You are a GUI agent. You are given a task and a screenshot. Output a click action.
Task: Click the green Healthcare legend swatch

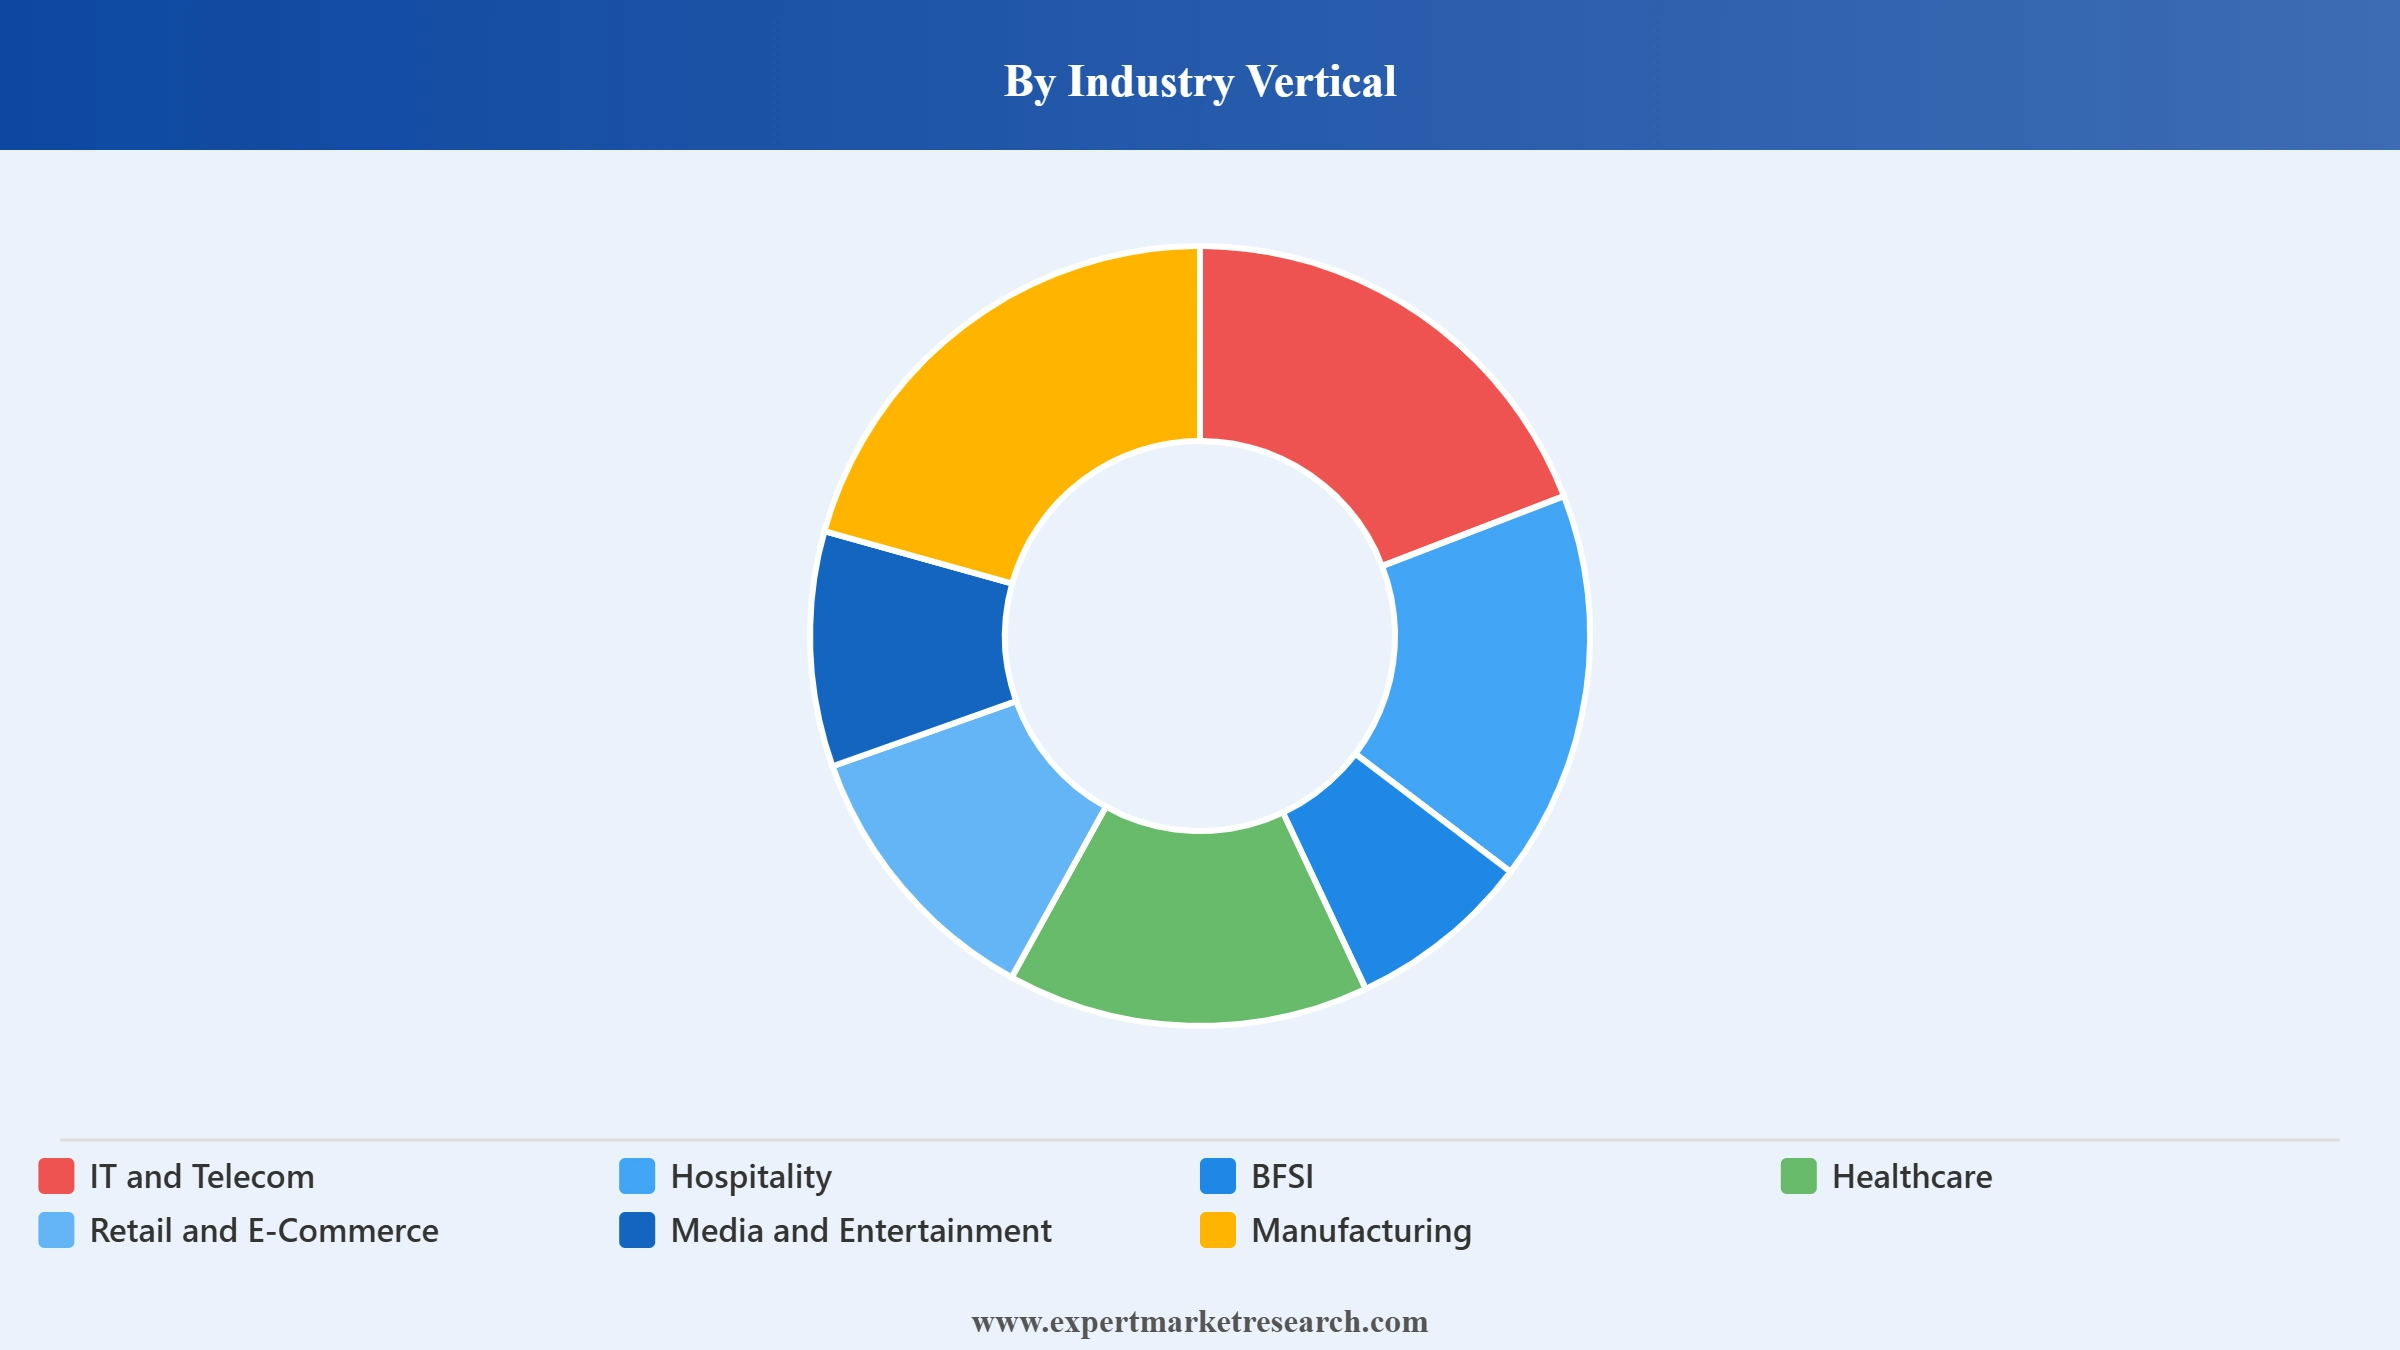click(1799, 1176)
